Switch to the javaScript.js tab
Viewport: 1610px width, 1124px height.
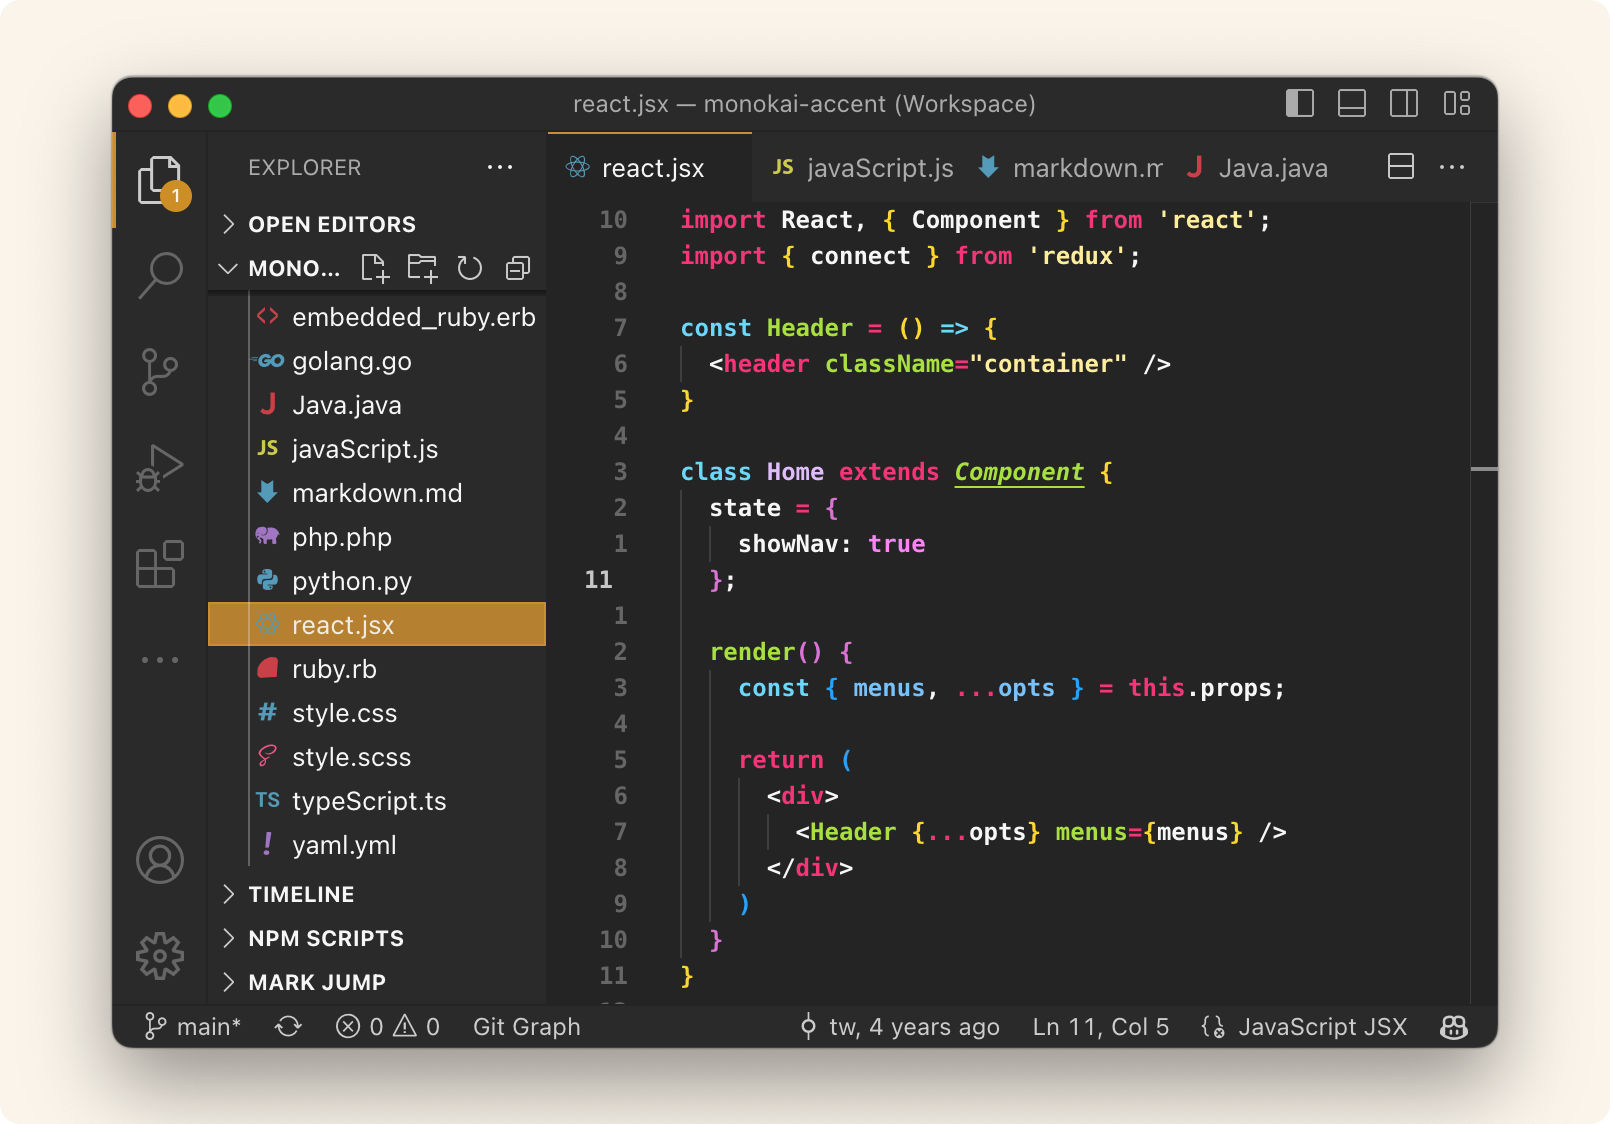(863, 168)
